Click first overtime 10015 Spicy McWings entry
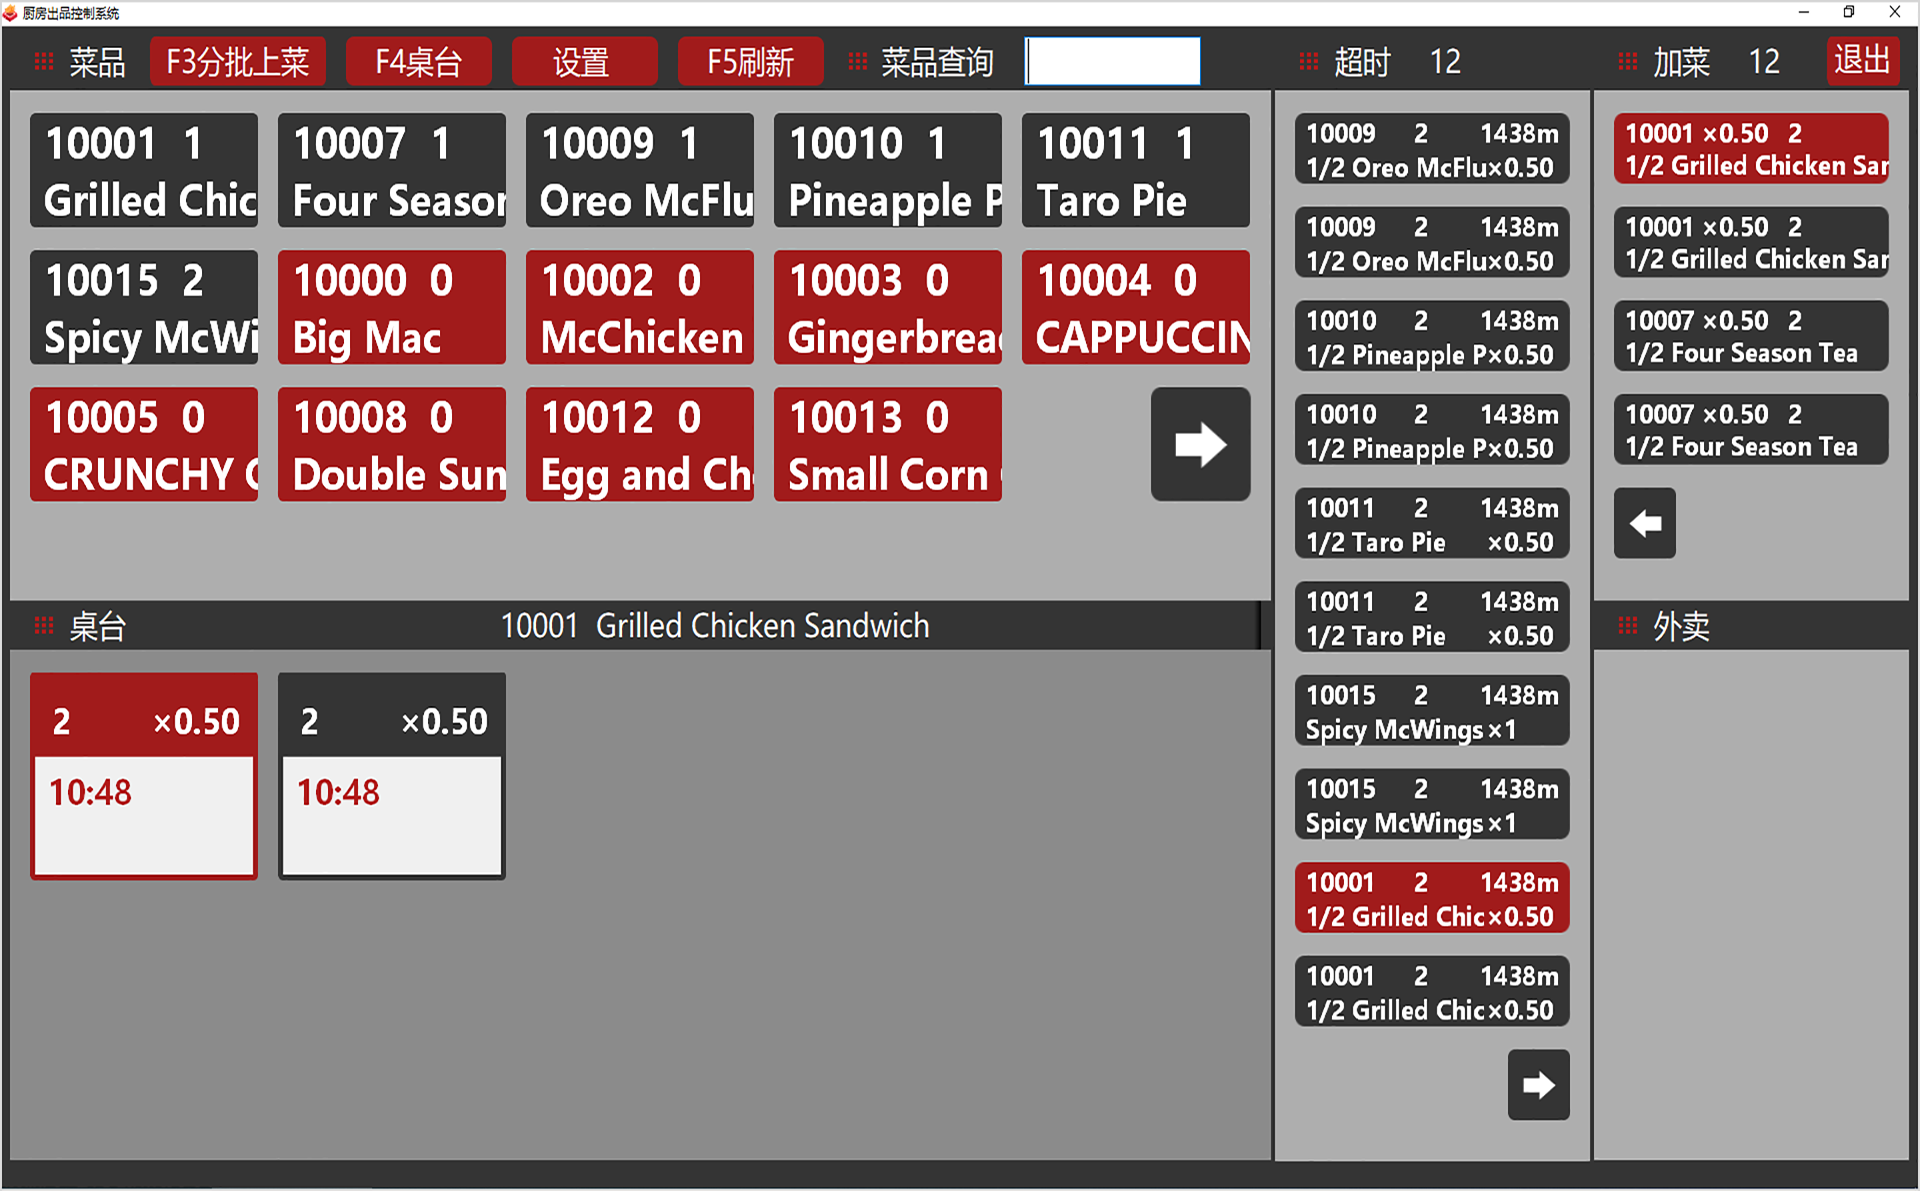 pos(1432,711)
